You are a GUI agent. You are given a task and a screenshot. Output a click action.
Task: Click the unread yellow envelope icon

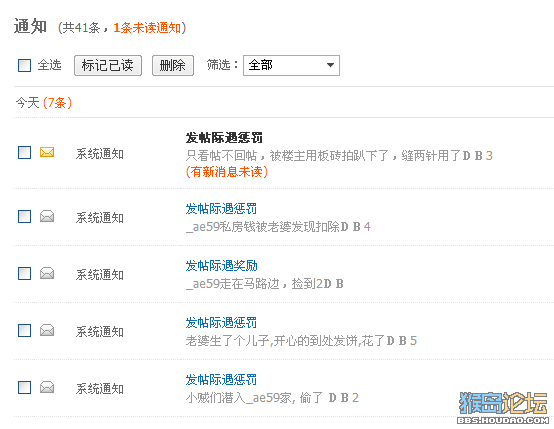(x=47, y=152)
